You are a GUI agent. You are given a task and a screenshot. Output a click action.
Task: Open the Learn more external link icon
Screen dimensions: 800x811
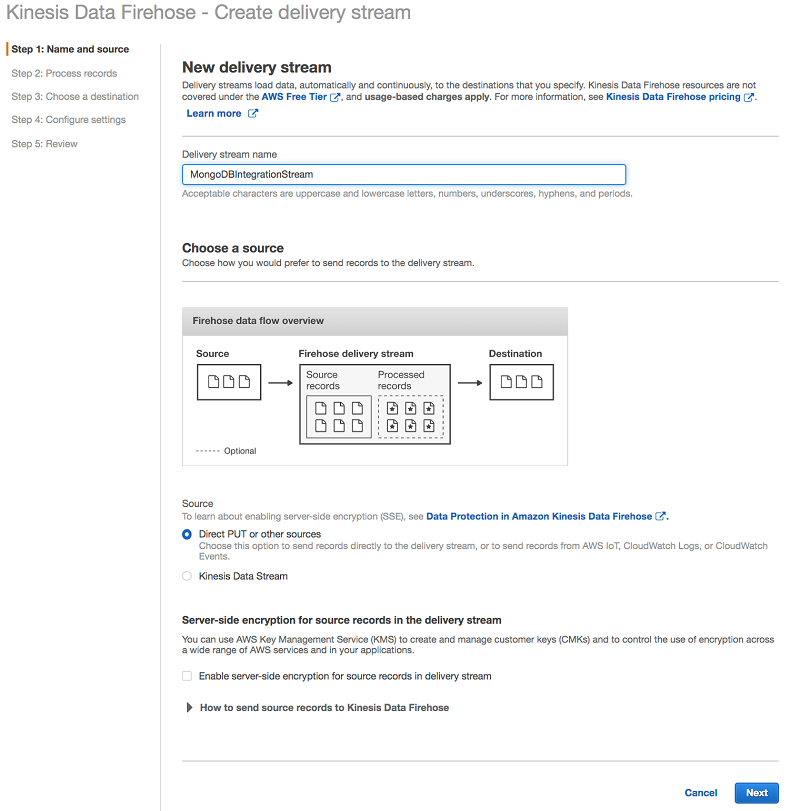pyautogui.click(x=252, y=113)
